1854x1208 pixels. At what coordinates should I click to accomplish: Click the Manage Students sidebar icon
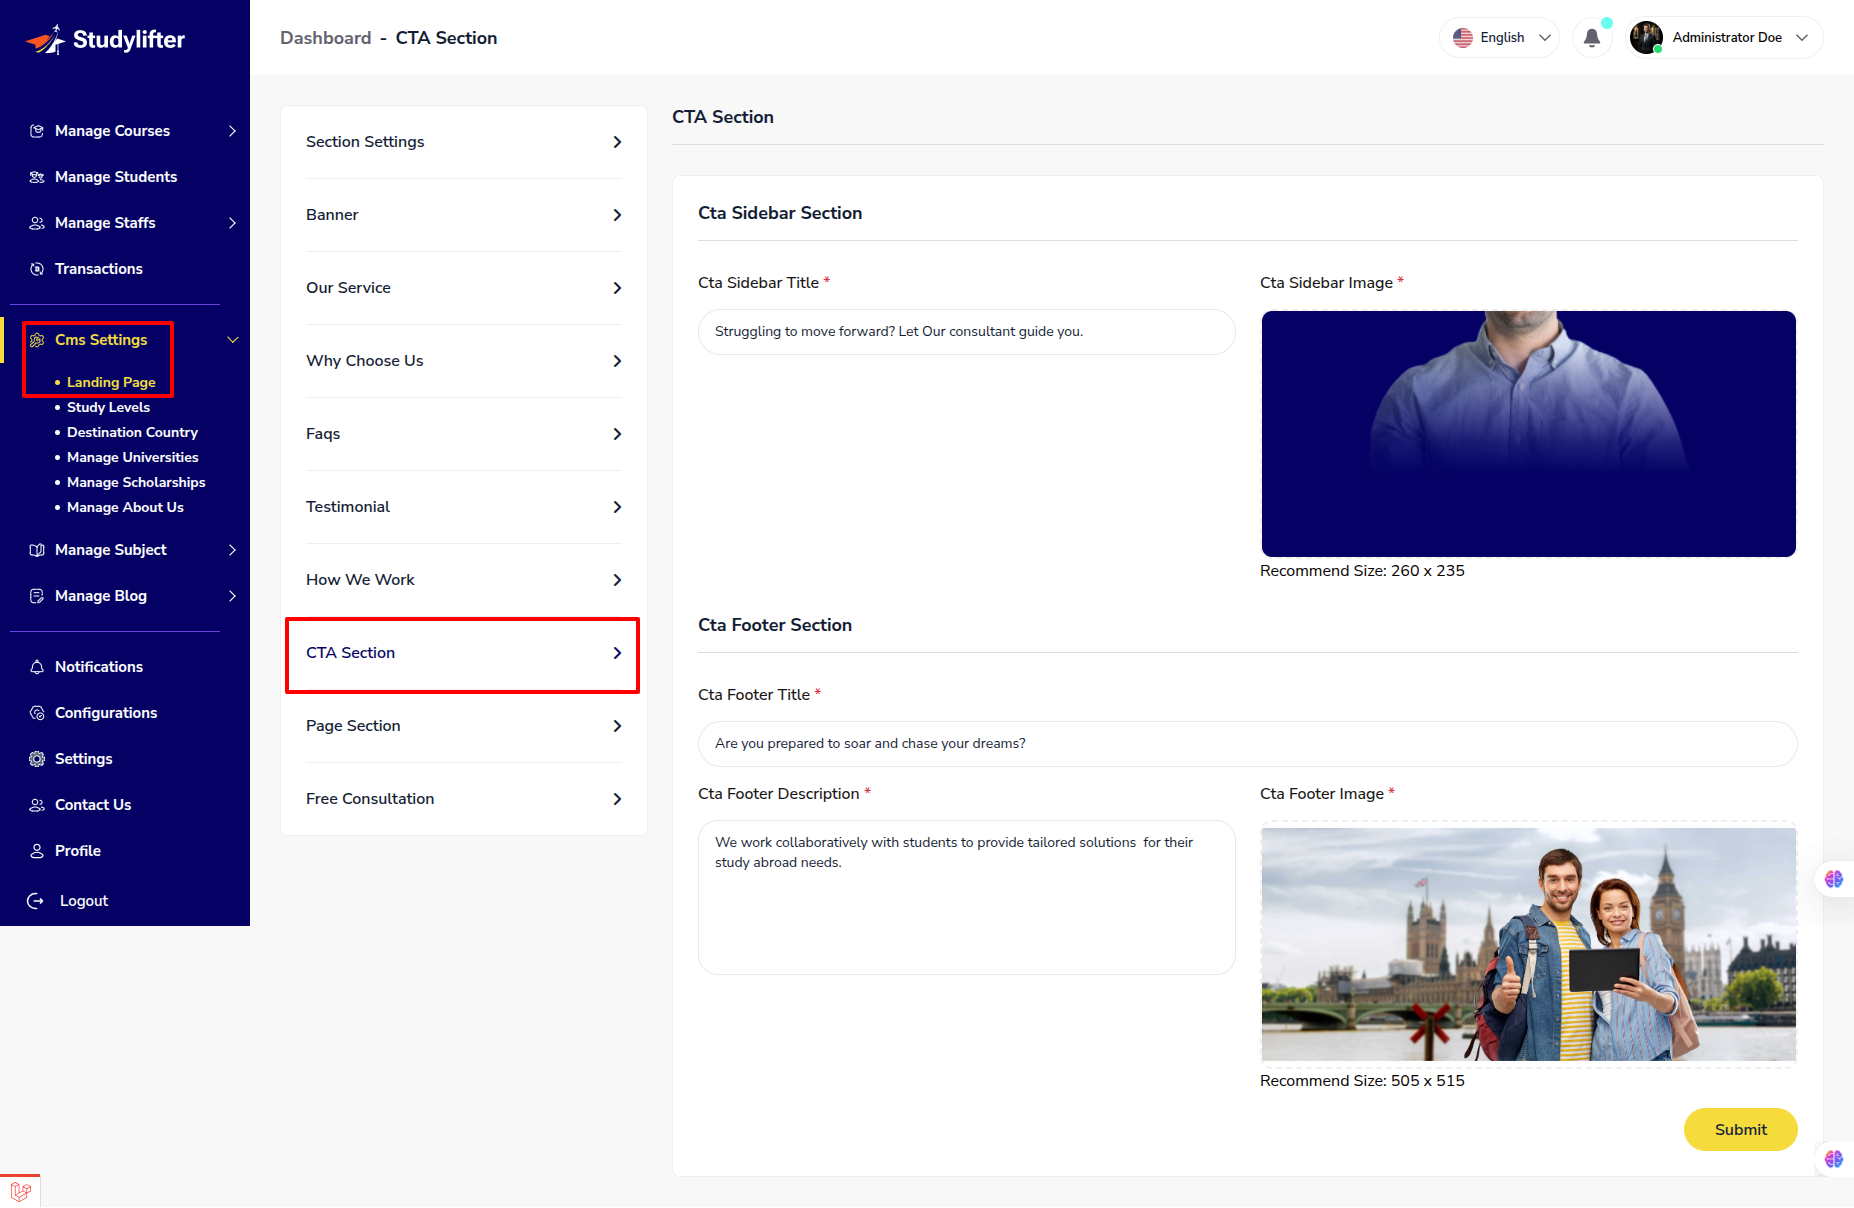(37, 177)
